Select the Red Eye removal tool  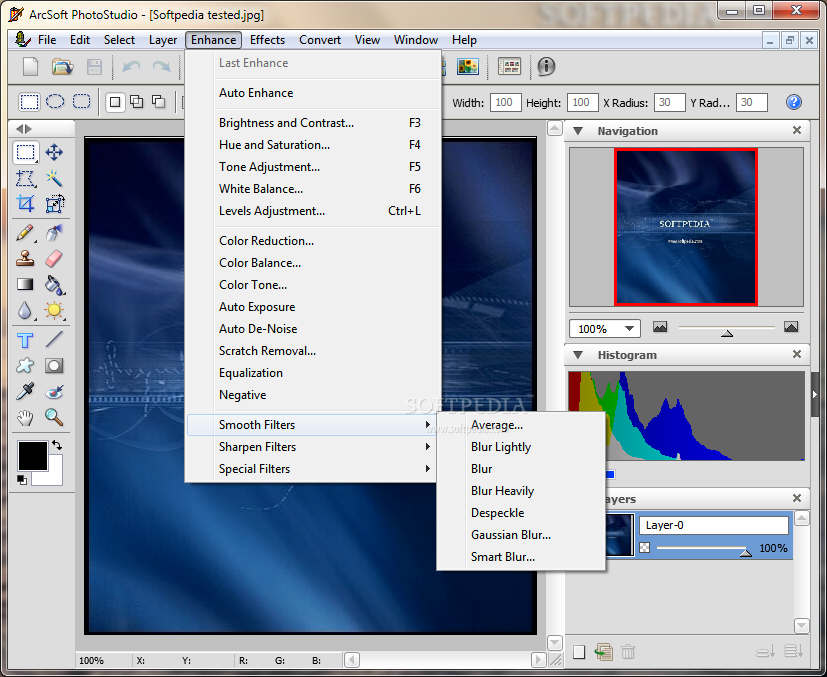(x=54, y=391)
